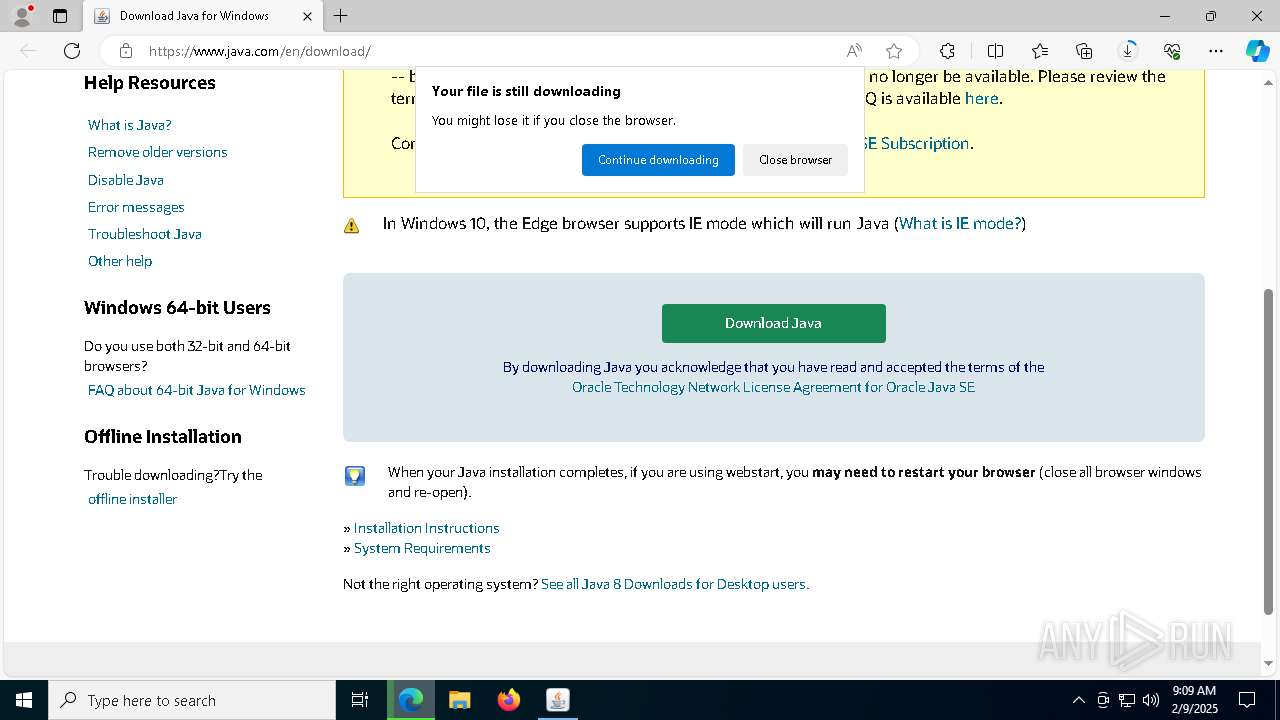Open Remove older versions link

158,152
